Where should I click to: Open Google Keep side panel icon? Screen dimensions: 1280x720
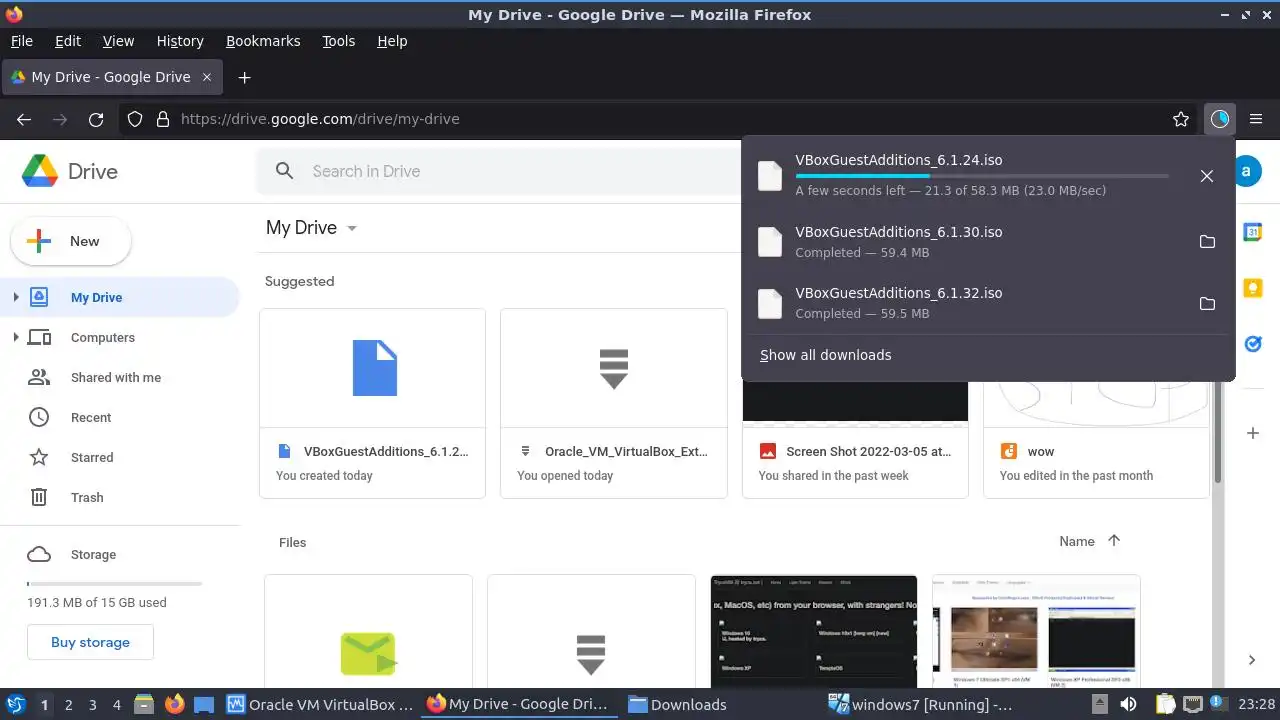1252,288
